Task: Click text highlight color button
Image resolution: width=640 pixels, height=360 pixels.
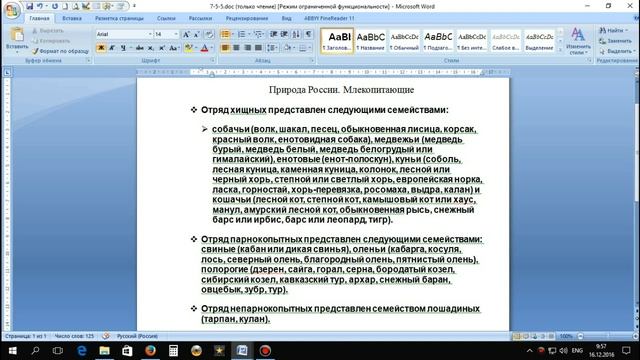Action: pos(188,48)
